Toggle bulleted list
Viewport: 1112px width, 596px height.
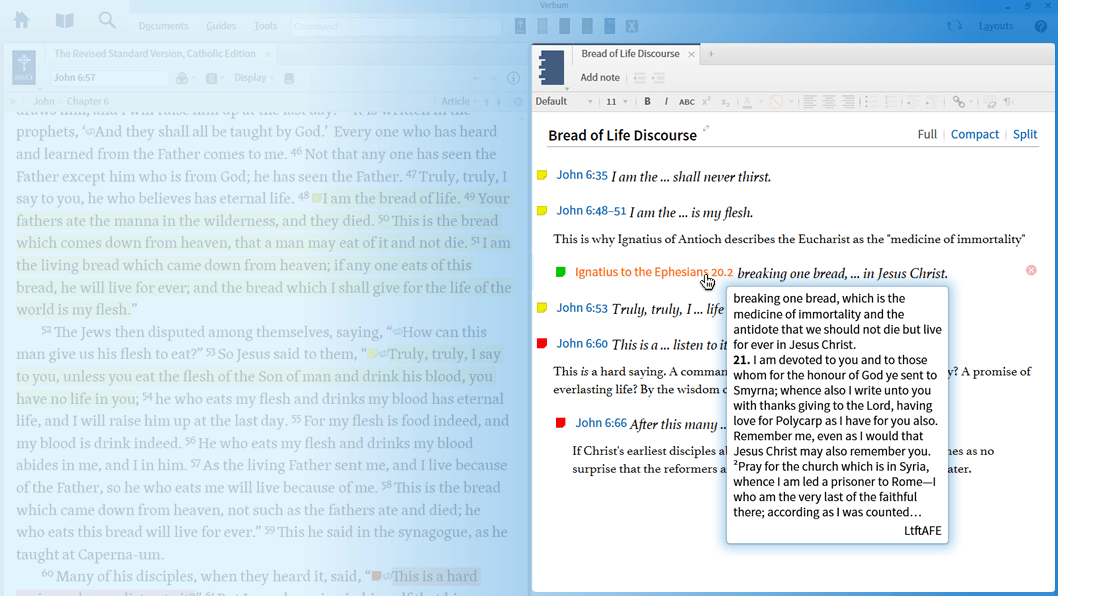tap(872, 102)
